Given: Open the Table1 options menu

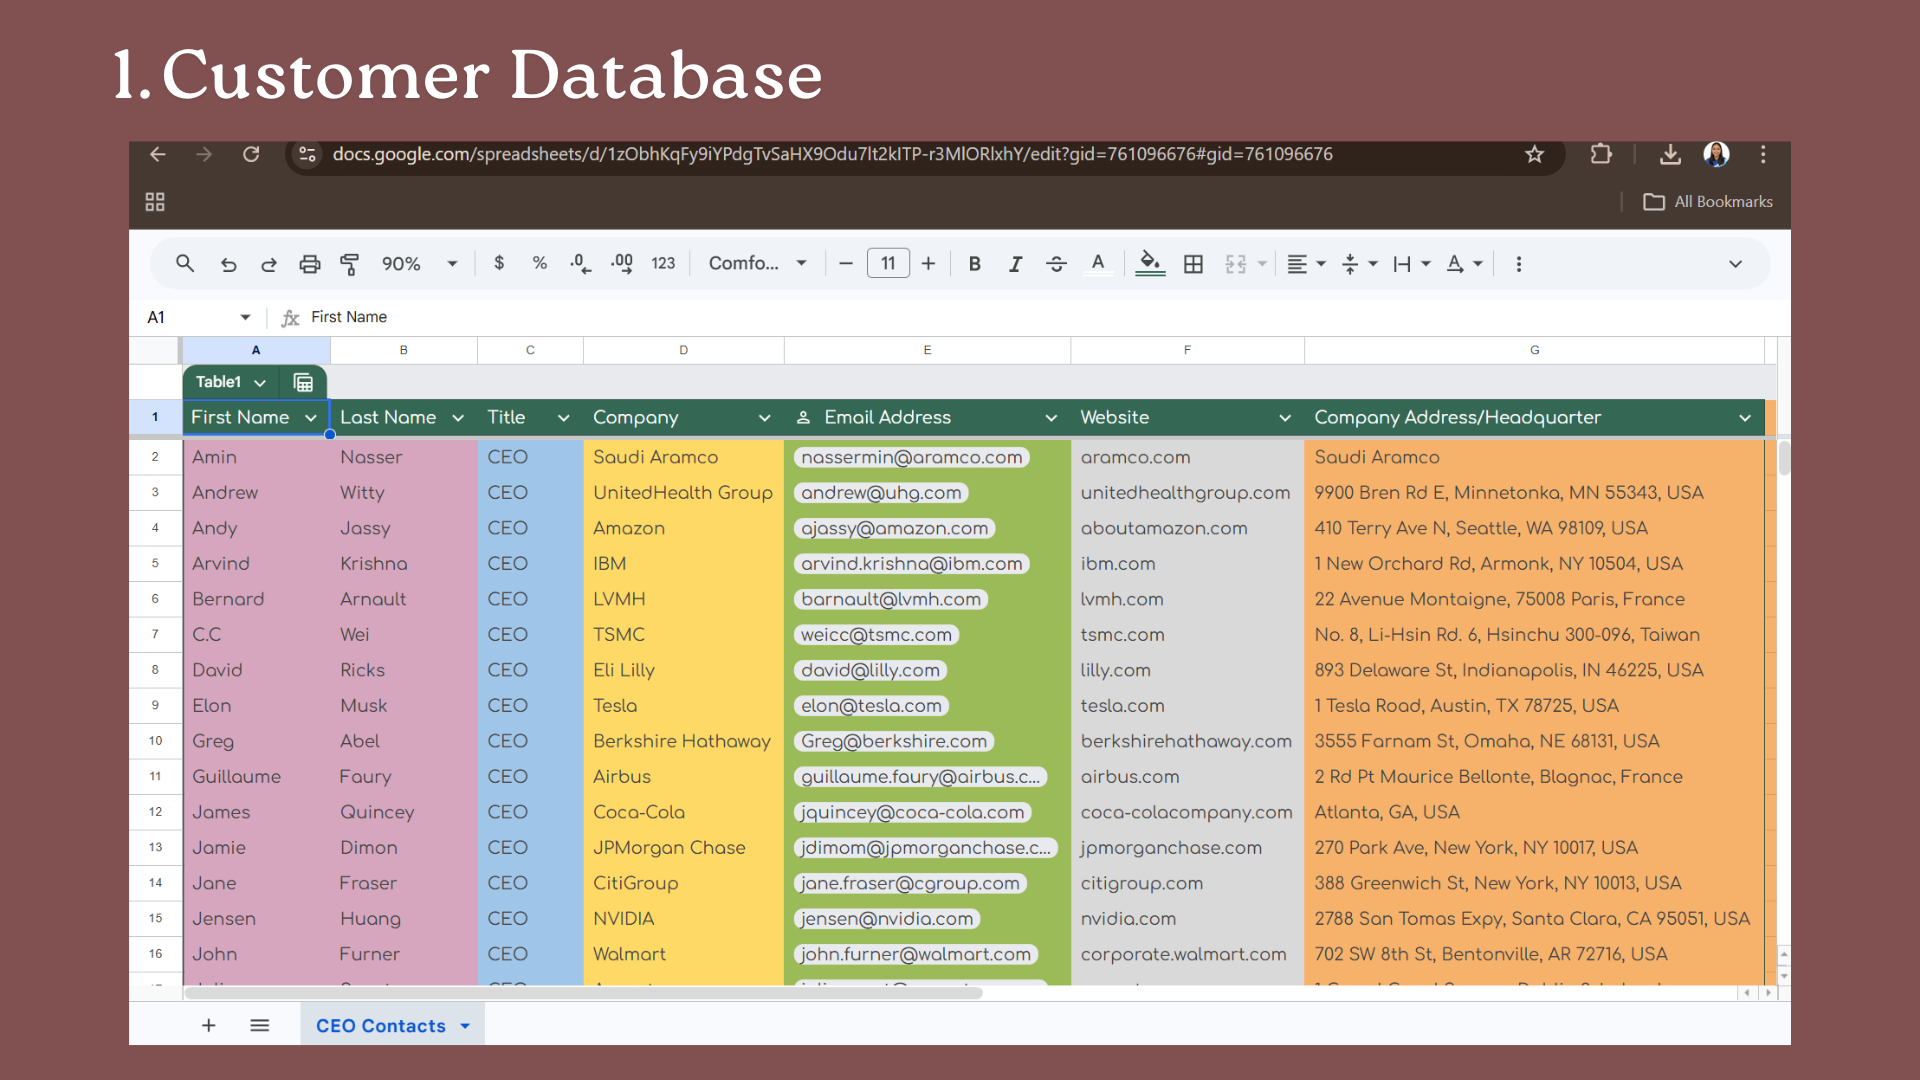Looking at the screenshot, I should coord(260,382).
